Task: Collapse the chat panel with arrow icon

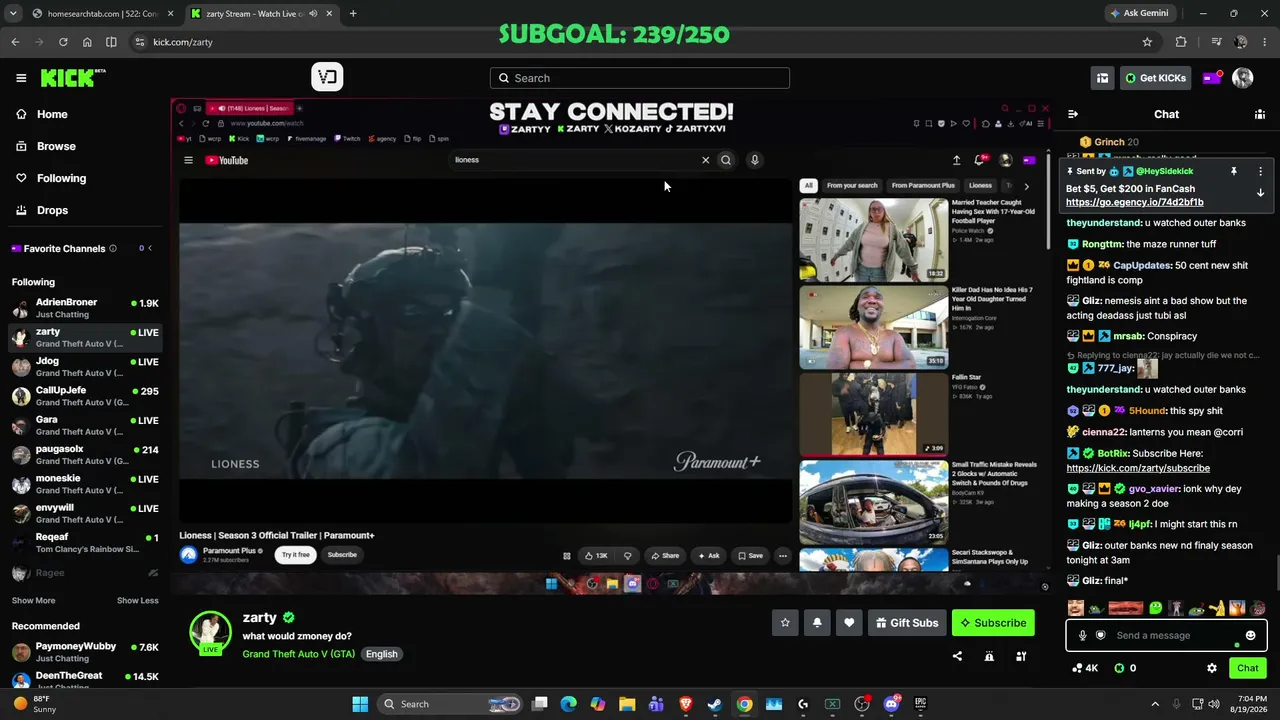Action: pyautogui.click(x=1073, y=114)
